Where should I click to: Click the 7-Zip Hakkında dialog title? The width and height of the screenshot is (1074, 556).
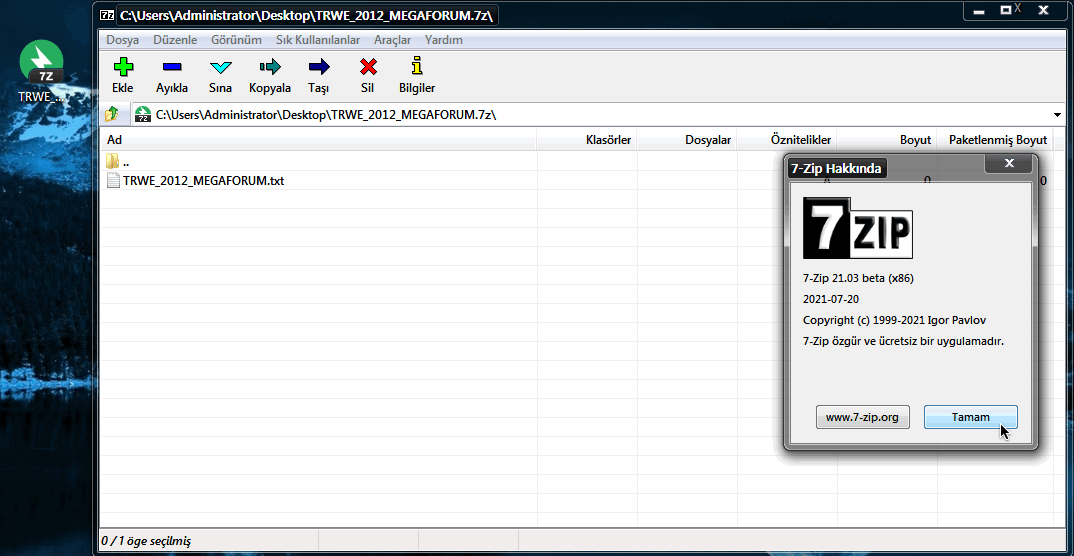point(836,168)
